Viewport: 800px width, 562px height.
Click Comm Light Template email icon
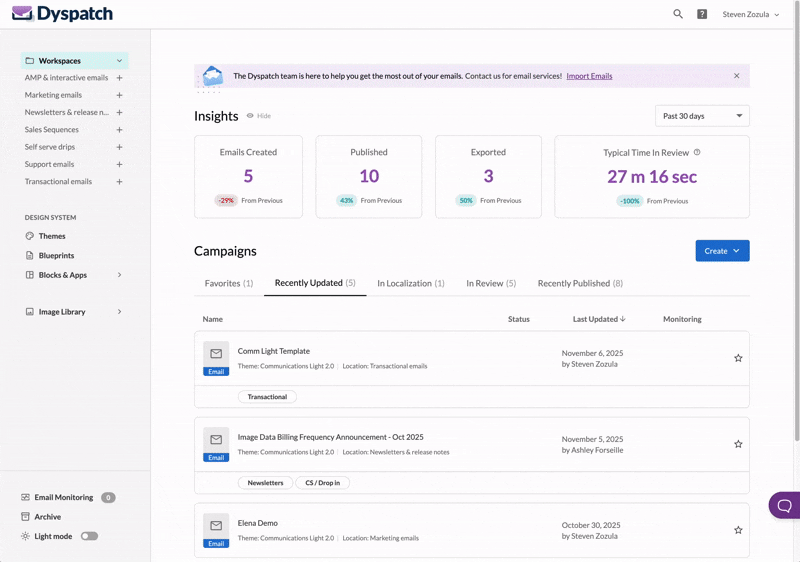pos(216,359)
